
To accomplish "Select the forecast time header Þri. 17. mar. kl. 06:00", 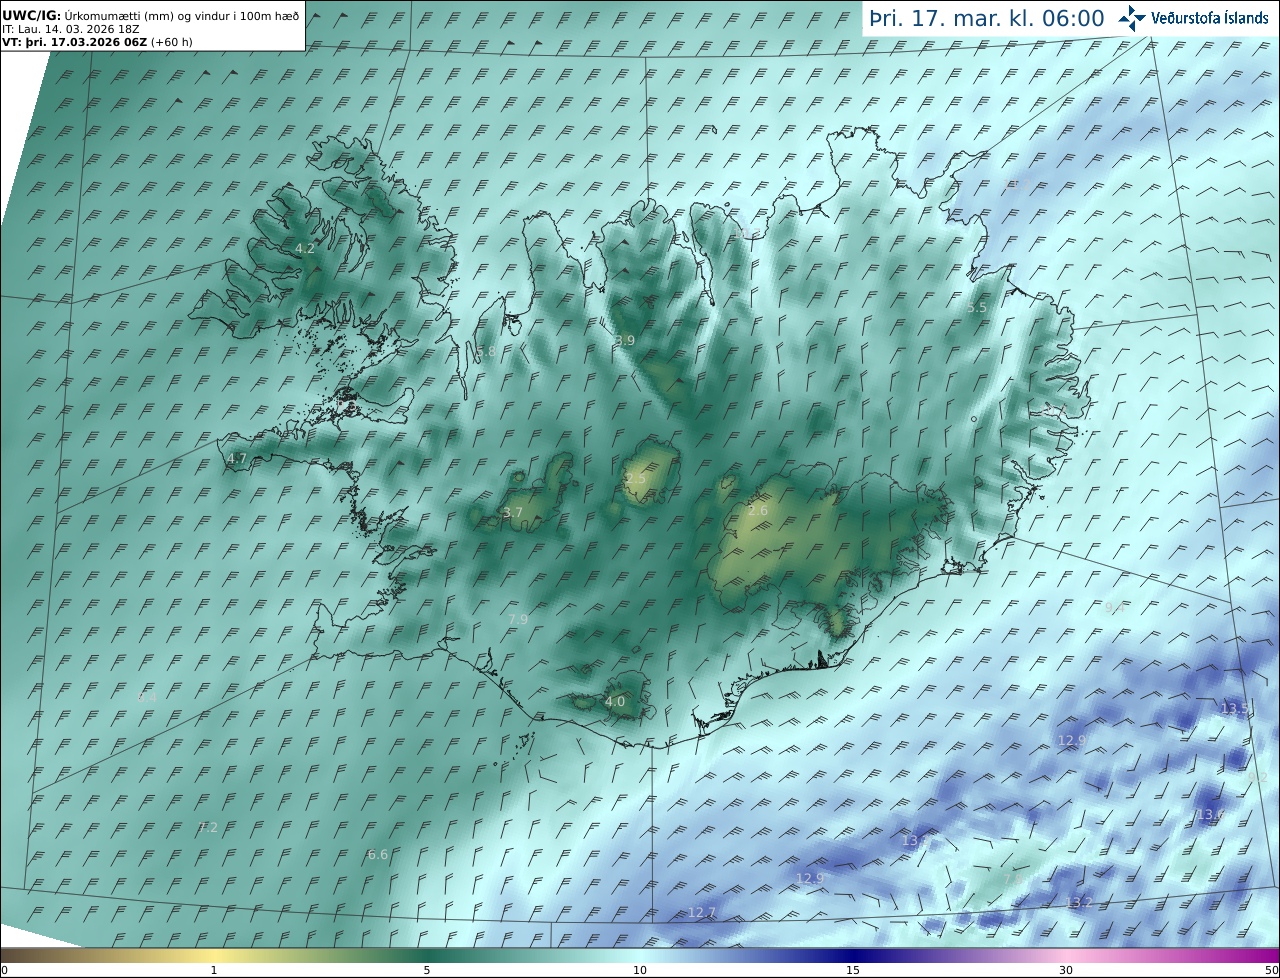I will point(987,18).
